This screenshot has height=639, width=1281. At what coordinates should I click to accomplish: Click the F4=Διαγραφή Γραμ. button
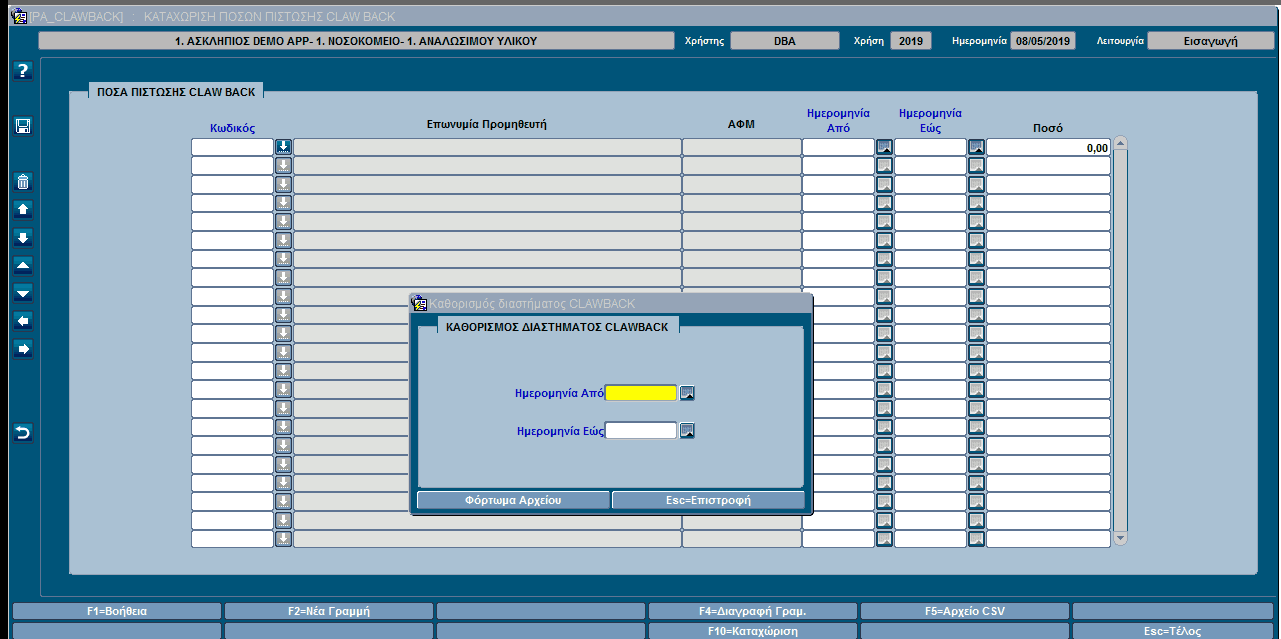click(753, 611)
